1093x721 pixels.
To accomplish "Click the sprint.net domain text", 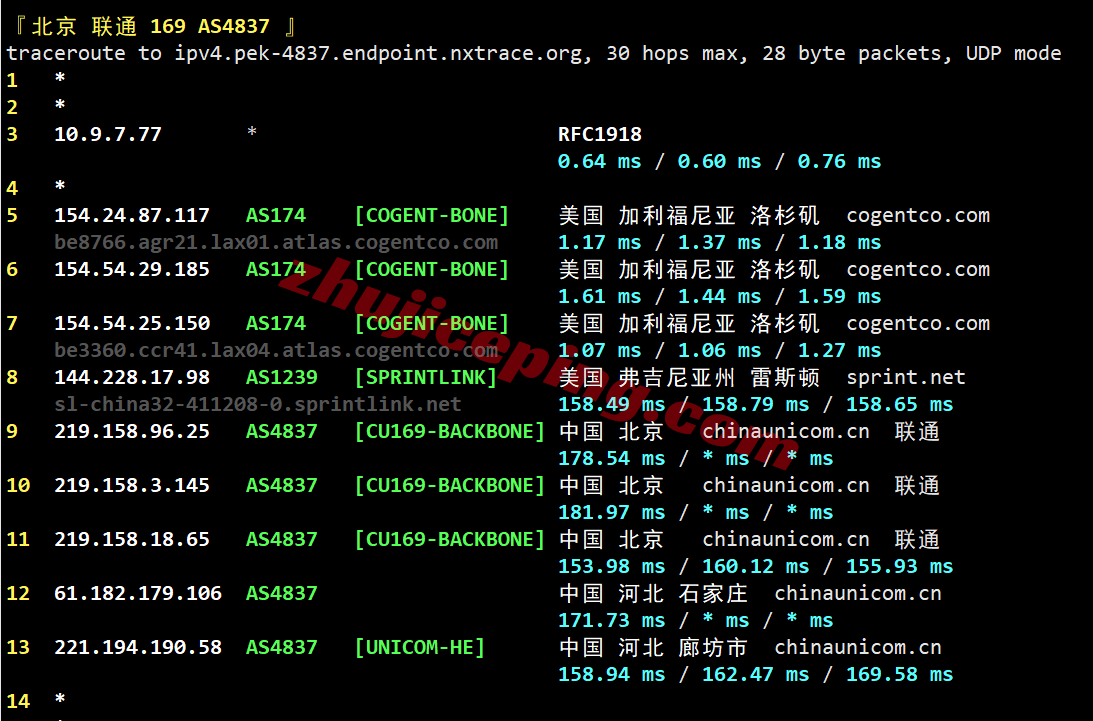I will coord(905,377).
